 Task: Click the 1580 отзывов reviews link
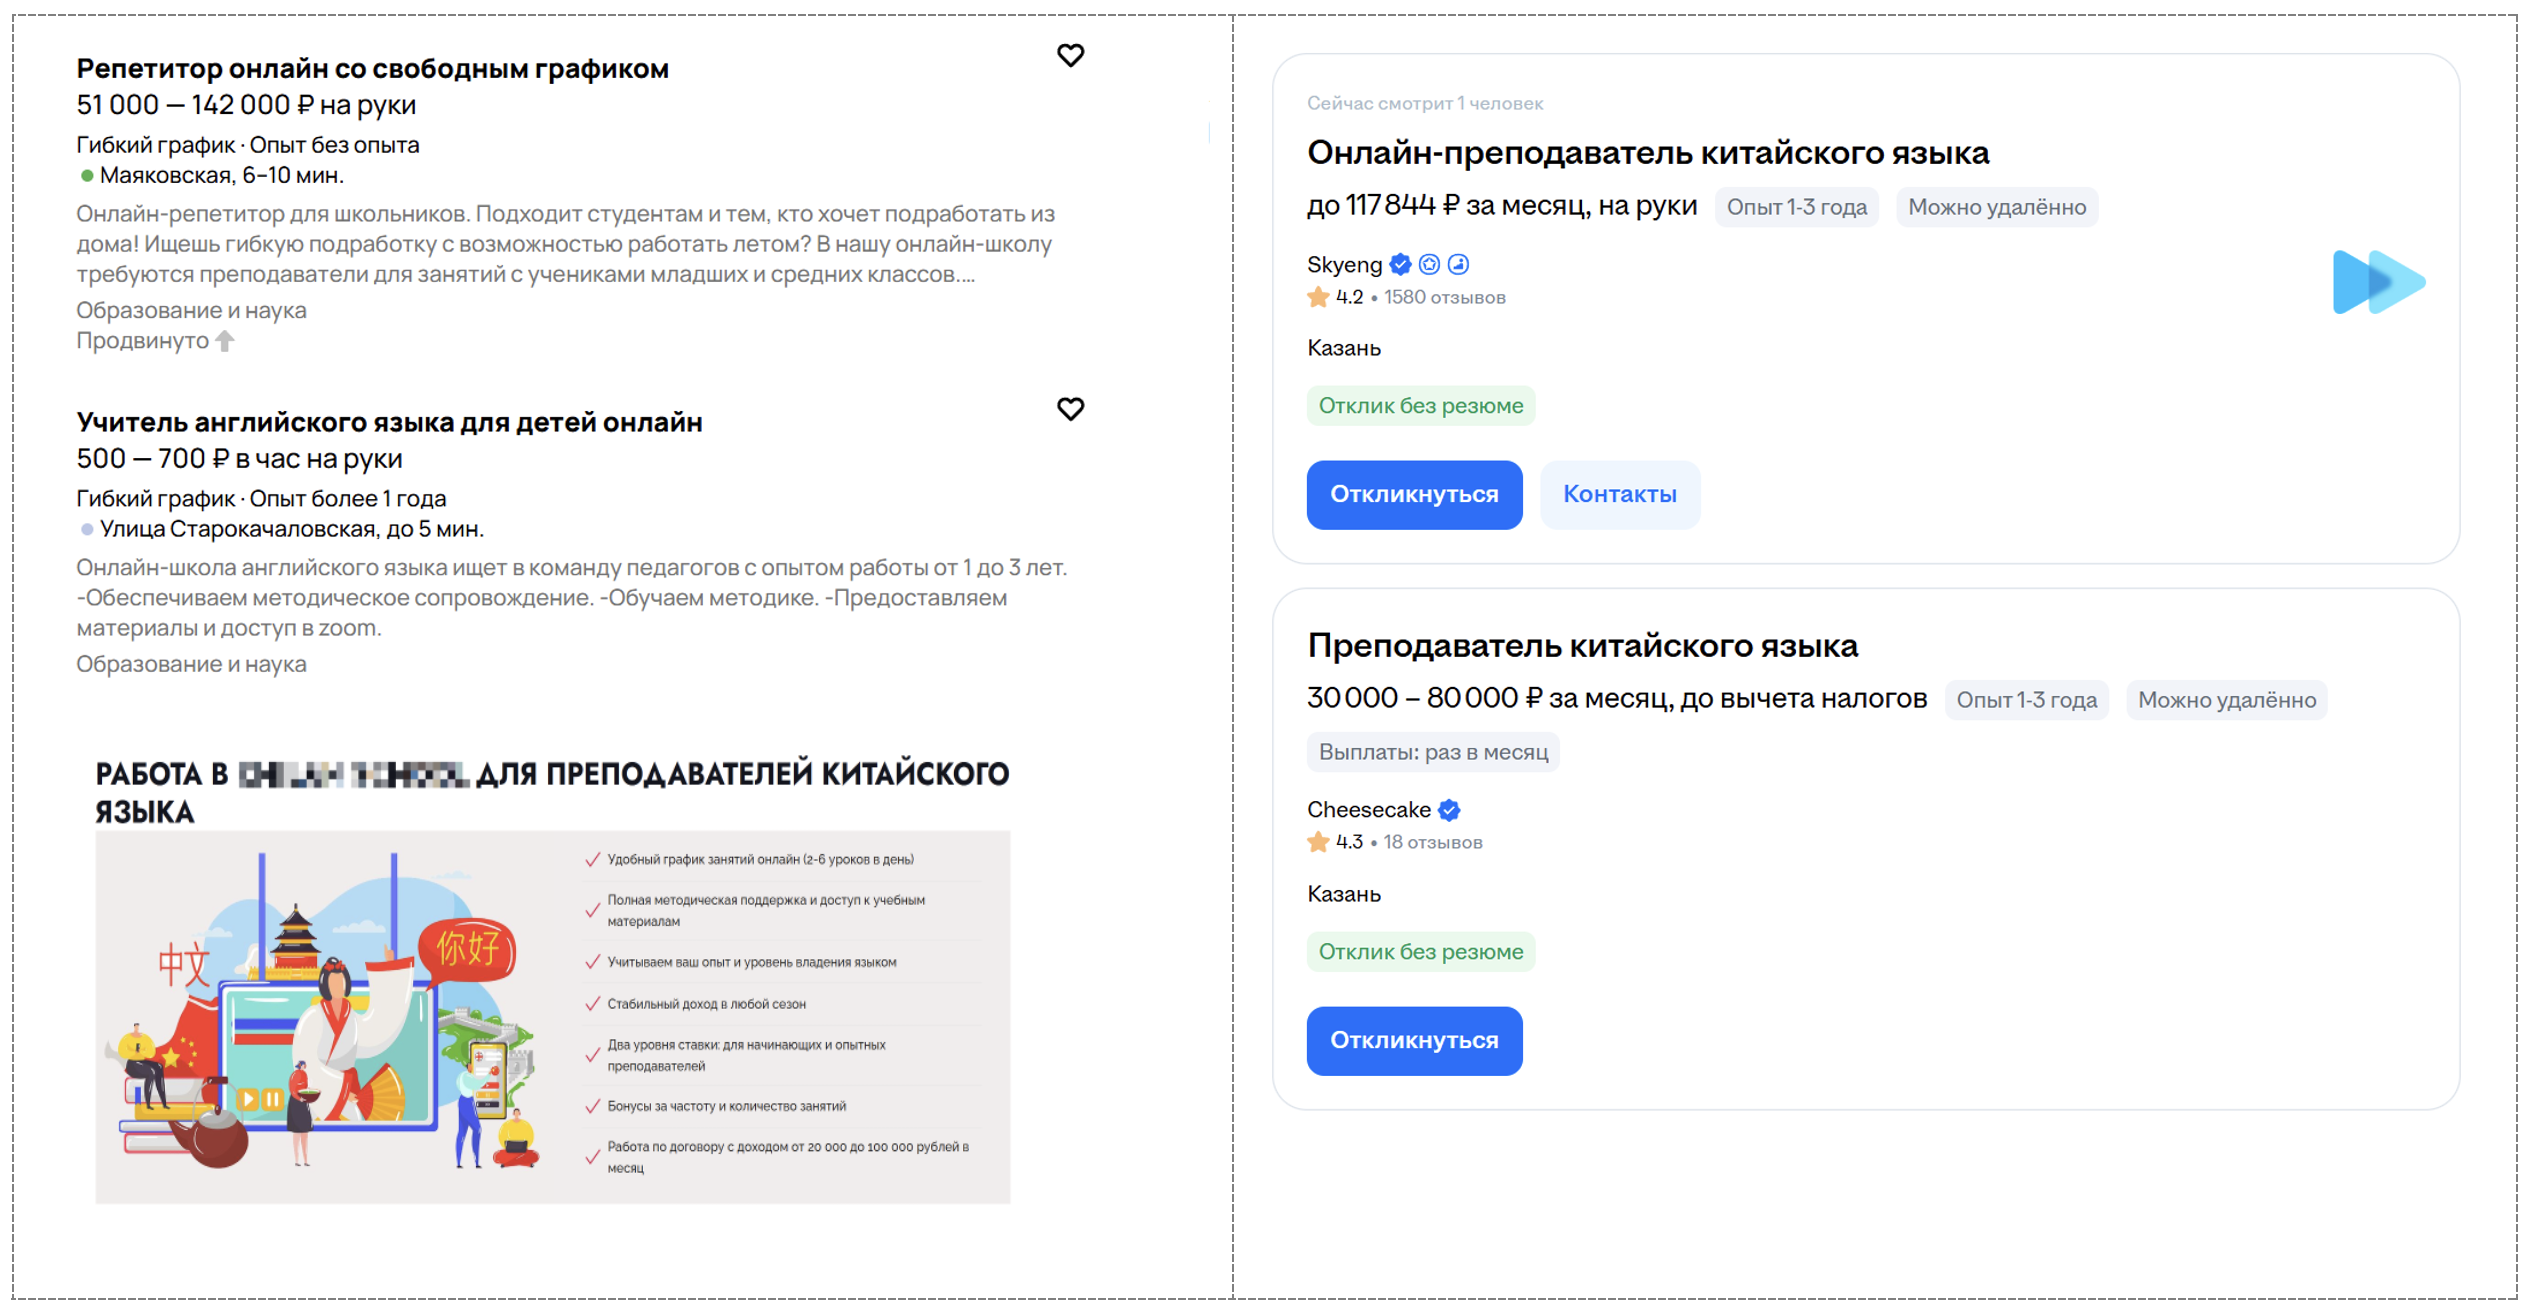pos(1444,298)
